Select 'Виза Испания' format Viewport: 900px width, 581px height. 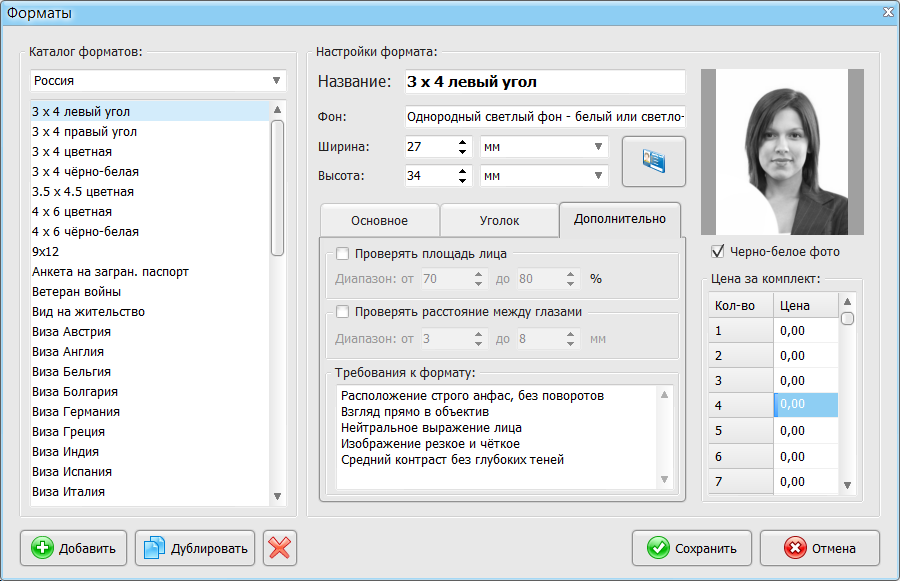click(150, 471)
